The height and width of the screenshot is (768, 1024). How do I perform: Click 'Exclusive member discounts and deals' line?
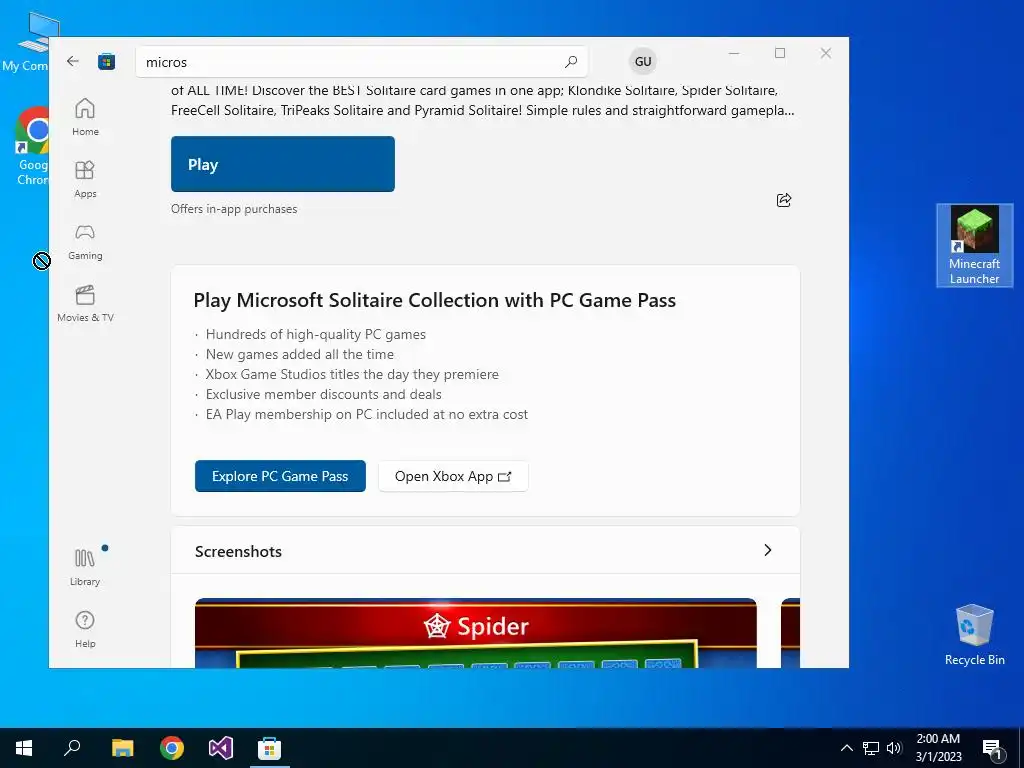[323, 394]
